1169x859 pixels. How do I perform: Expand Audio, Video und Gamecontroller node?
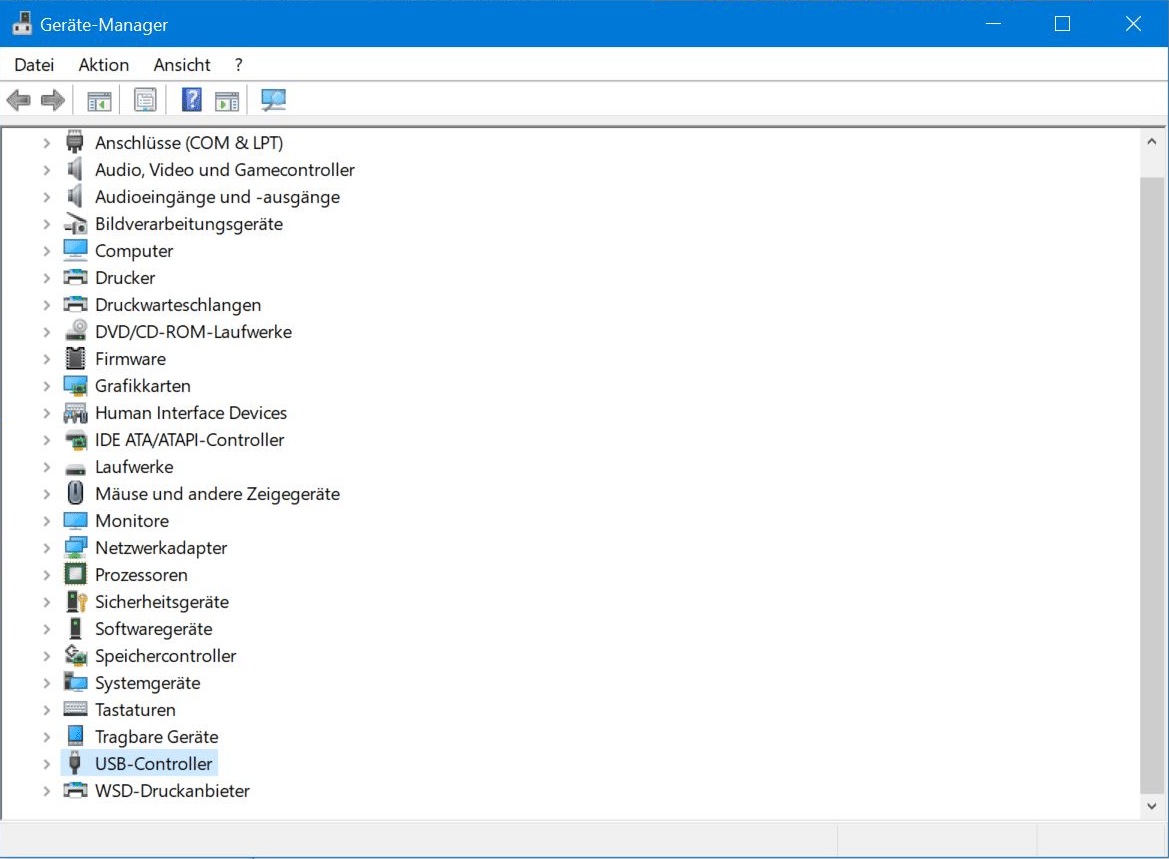[x=46, y=170]
